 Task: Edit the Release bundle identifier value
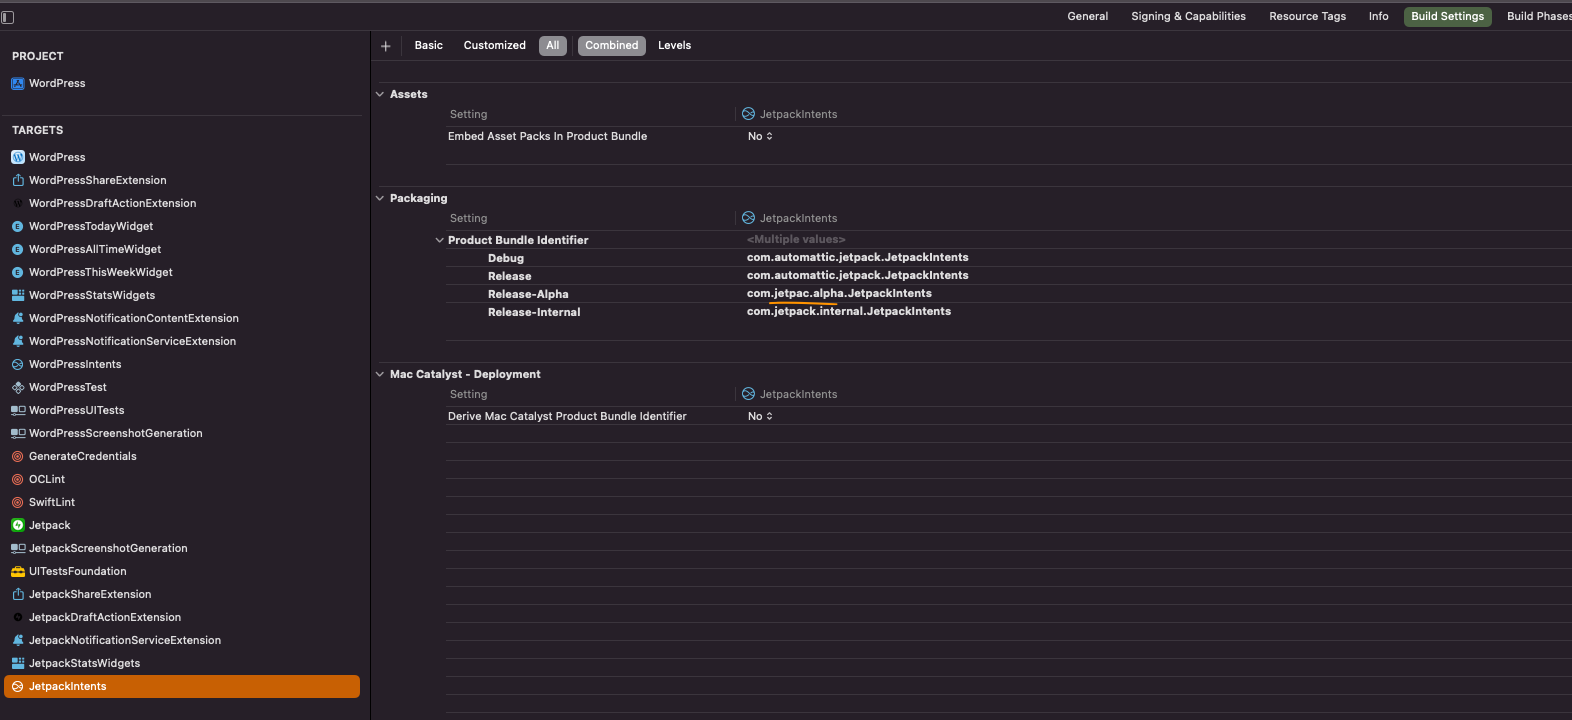858,275
